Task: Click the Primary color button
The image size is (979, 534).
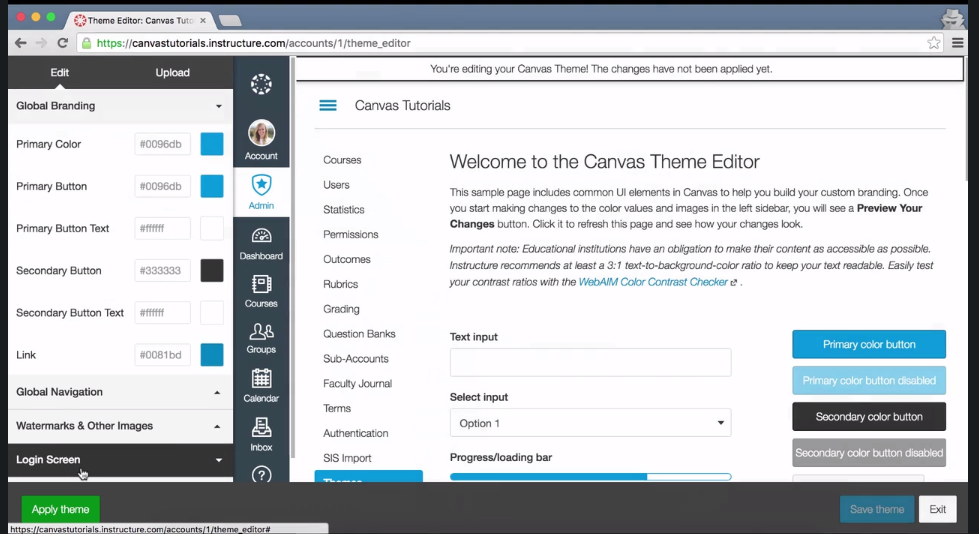Action: (868, 344)
